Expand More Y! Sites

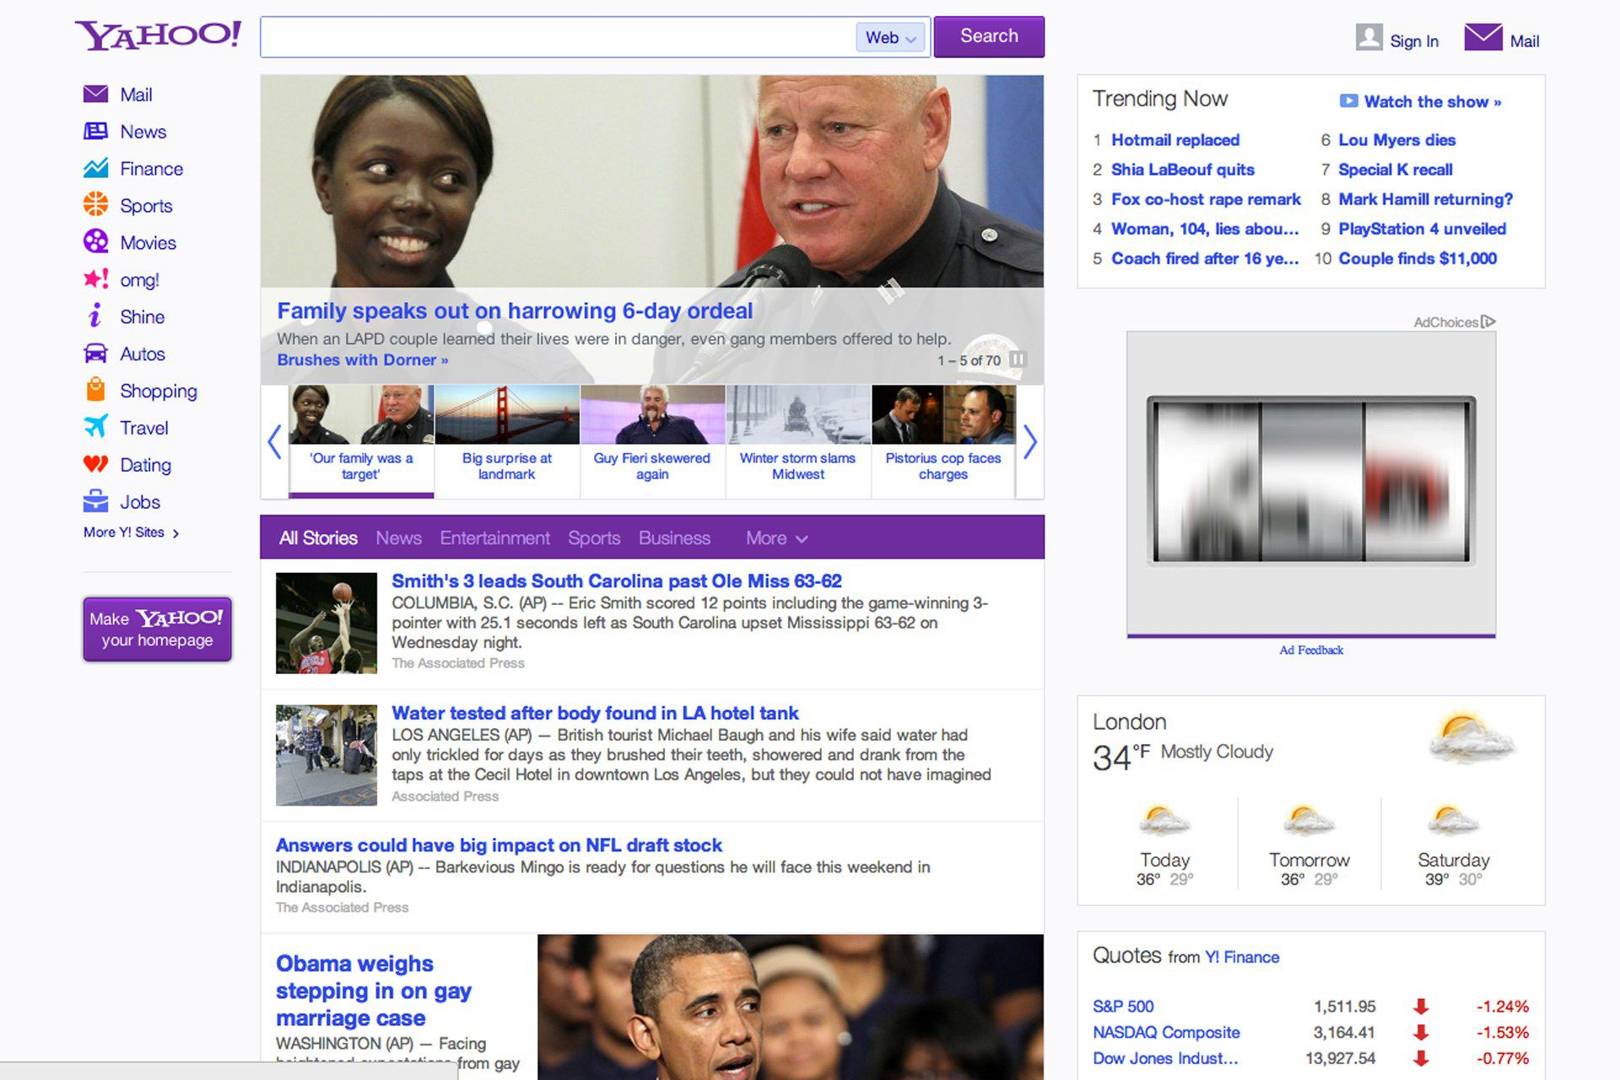click(131, 532)
